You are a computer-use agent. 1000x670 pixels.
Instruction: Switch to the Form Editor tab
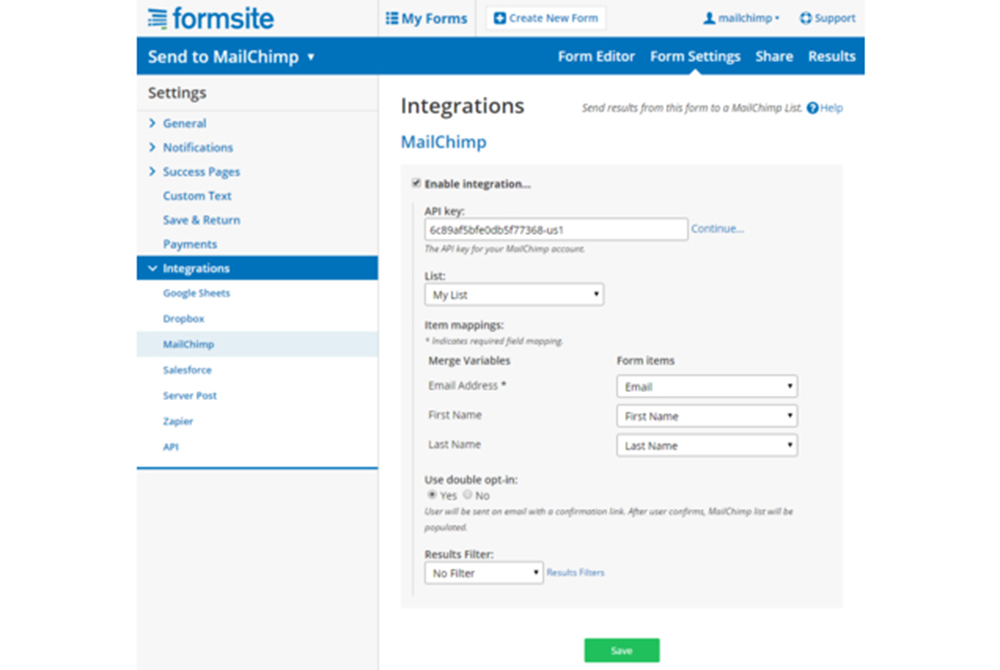pos(596,56)
